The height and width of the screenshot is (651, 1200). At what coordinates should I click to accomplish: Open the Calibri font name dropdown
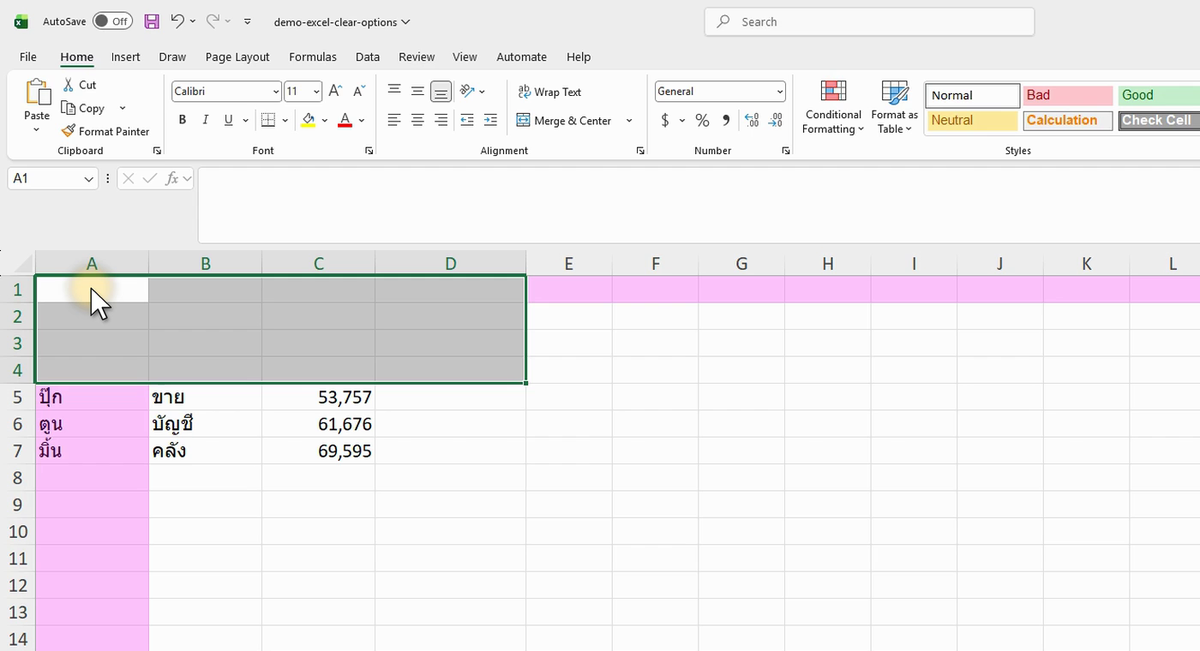[x=276, y=91]
